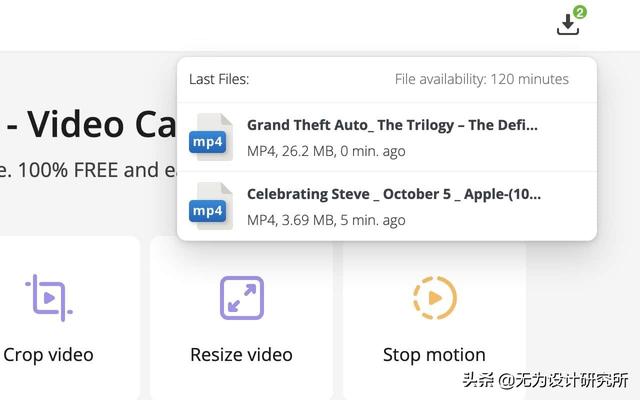Open the downloads tray icon
Viewport: 640px width, 400px height.
[568, 24]
